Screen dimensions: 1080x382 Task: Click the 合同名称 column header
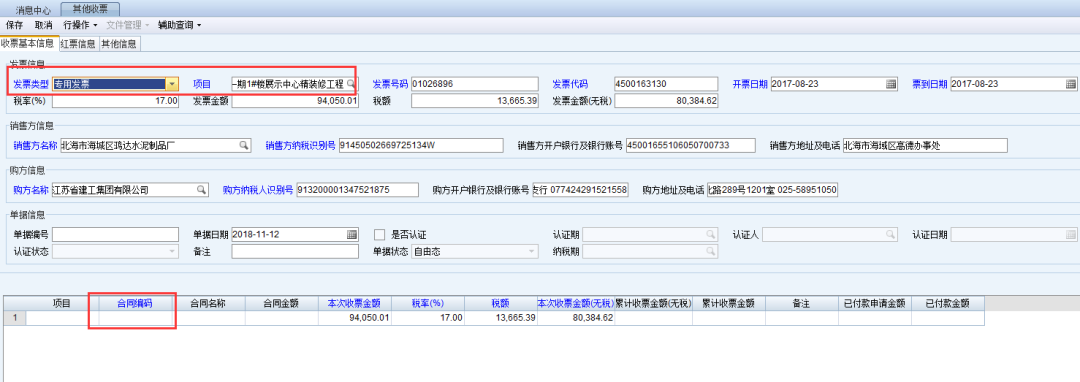pos(208,303)
